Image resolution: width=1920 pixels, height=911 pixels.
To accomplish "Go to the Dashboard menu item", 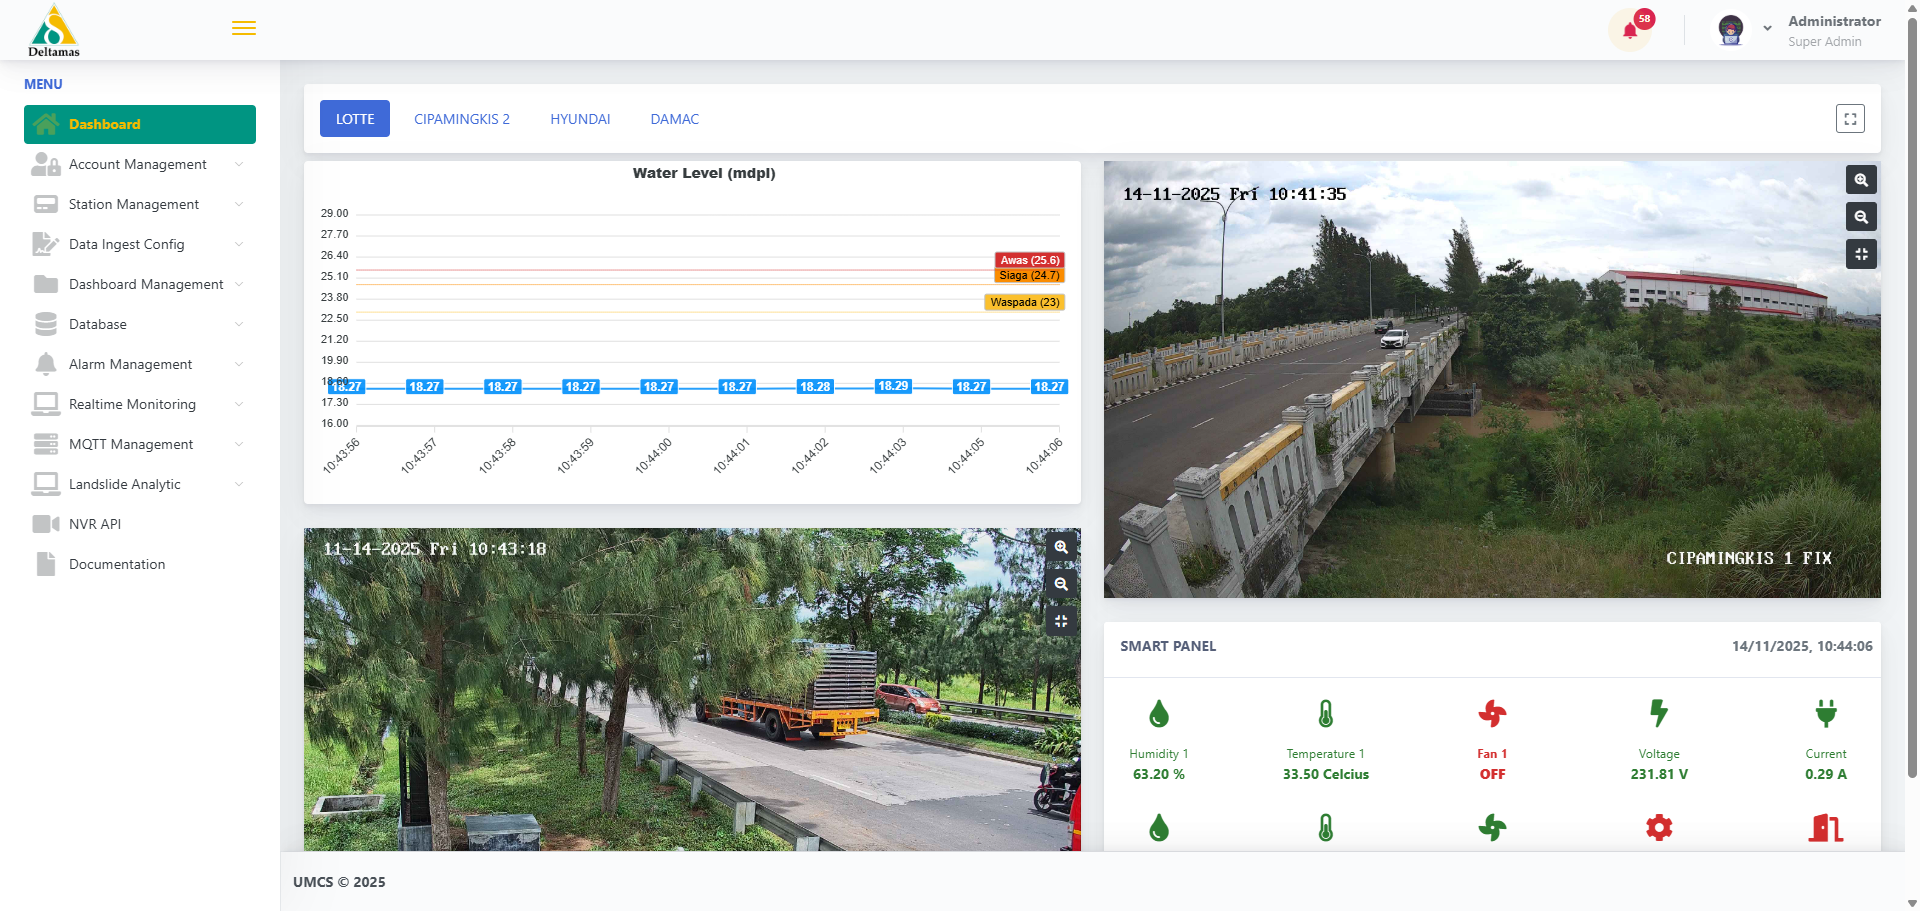I will 104,124.
